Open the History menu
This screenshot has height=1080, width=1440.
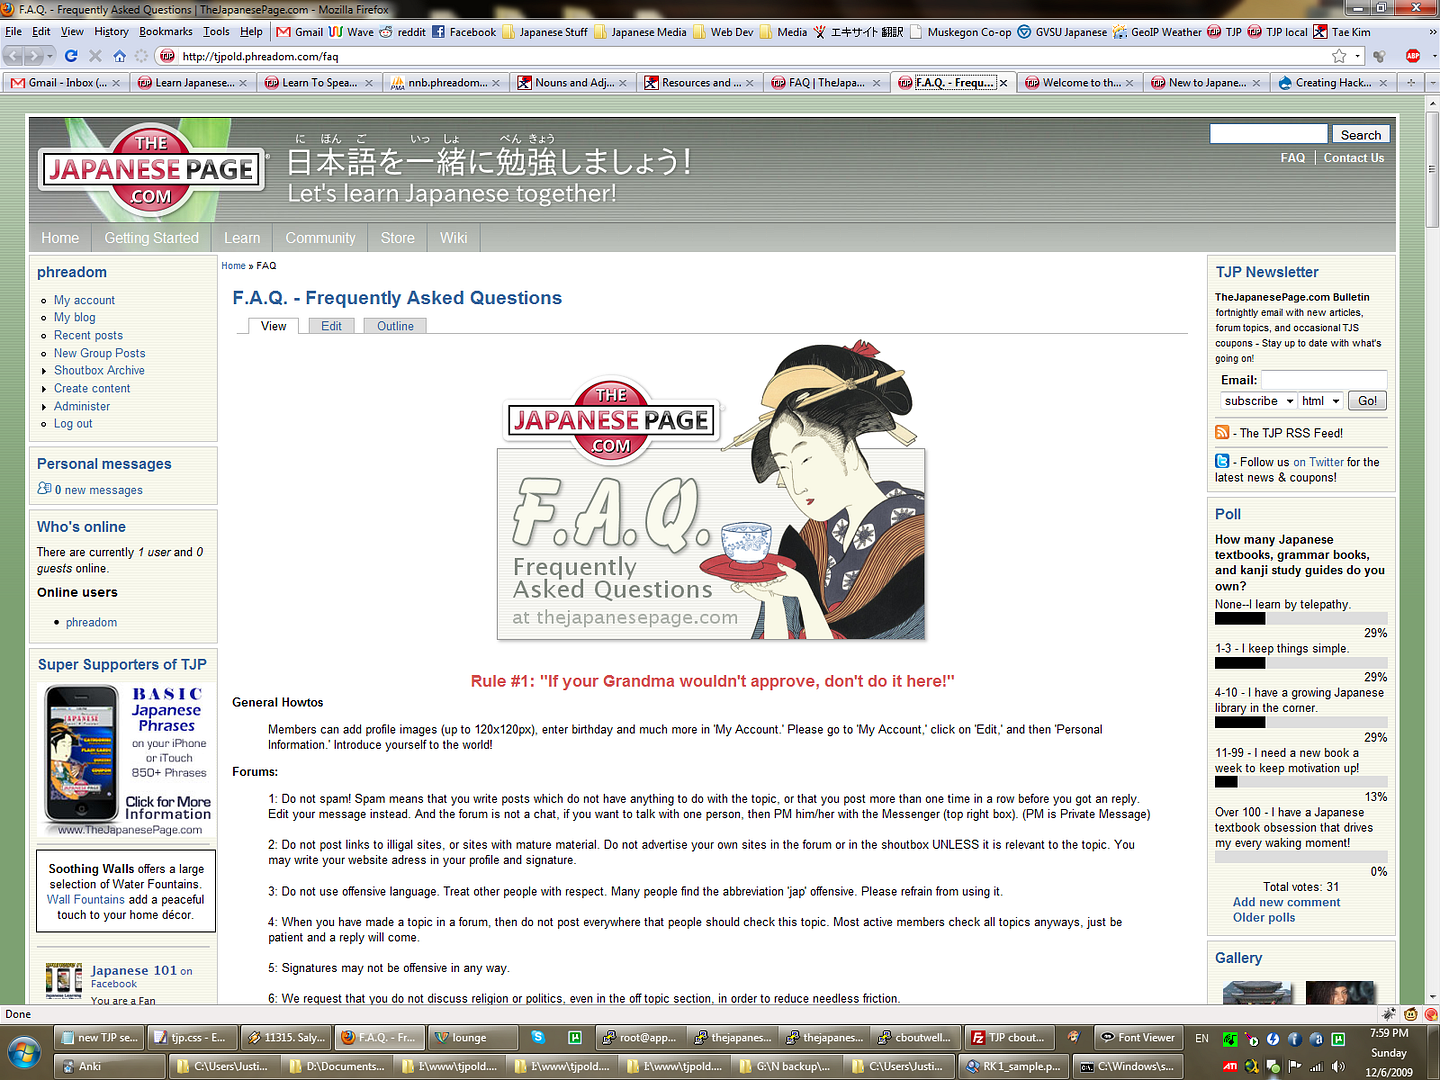click(111, 32)
